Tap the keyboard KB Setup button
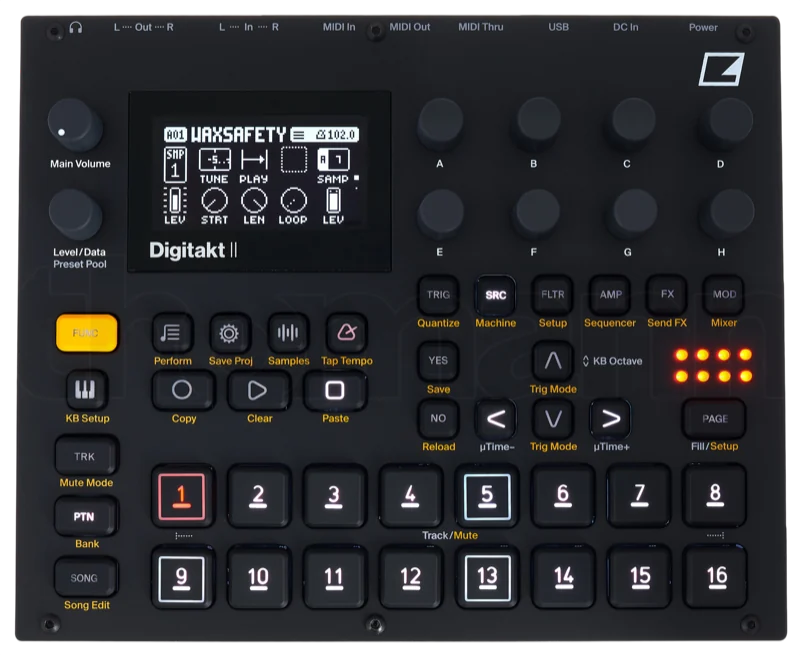This screenshot has width=800, height=655. tap(86, 390)
